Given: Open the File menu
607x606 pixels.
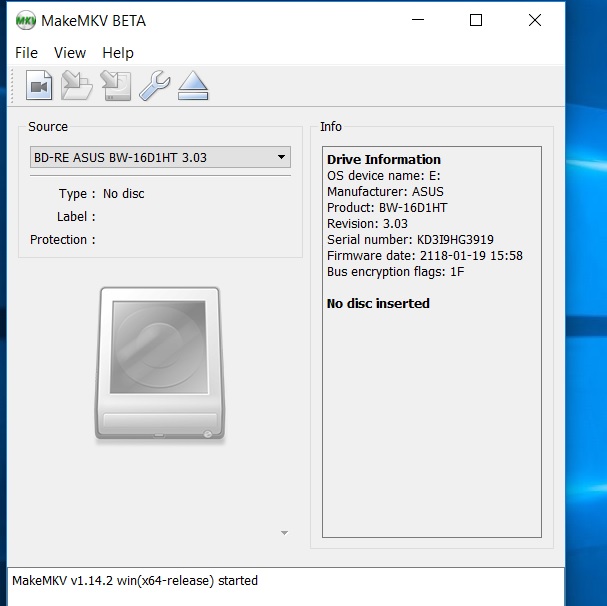Looking at the screenshot, I should [x=26, y=53].
